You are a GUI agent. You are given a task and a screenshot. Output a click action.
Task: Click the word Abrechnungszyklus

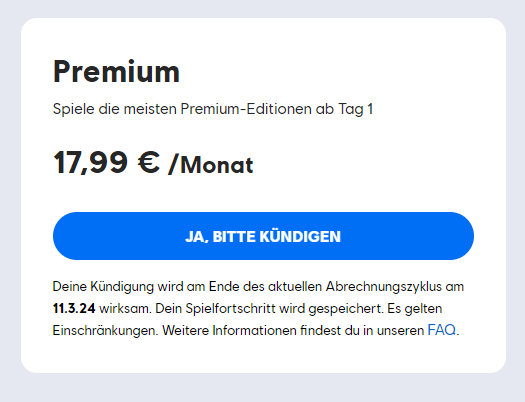(x=384, y=287)
